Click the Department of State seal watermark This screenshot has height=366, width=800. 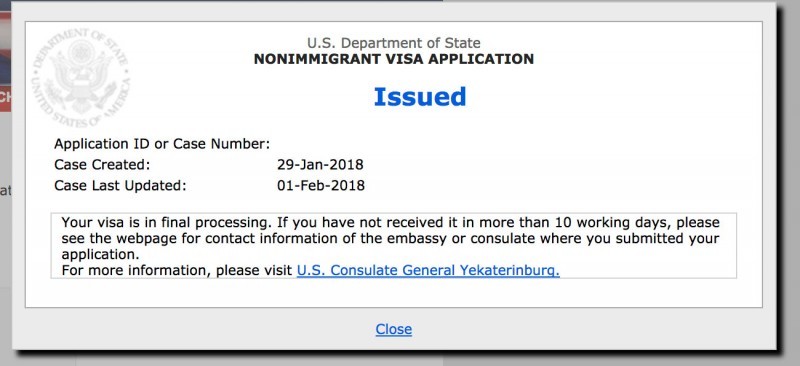pyautogui.click(x=81, y=79)
